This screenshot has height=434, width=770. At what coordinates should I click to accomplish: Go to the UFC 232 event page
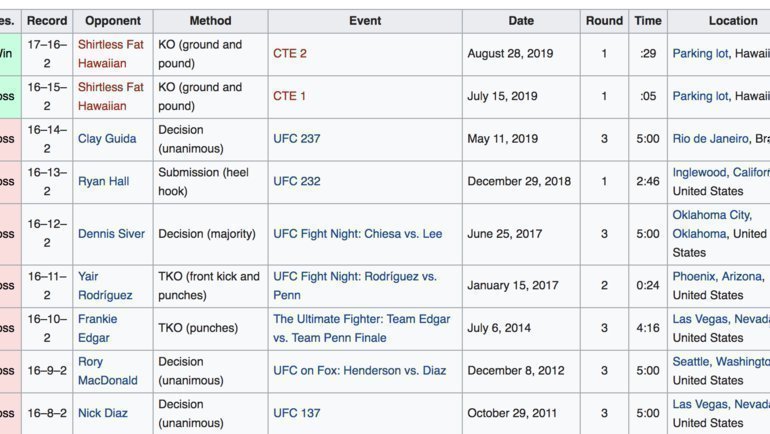pyautogui.click(x=297, y=181)
